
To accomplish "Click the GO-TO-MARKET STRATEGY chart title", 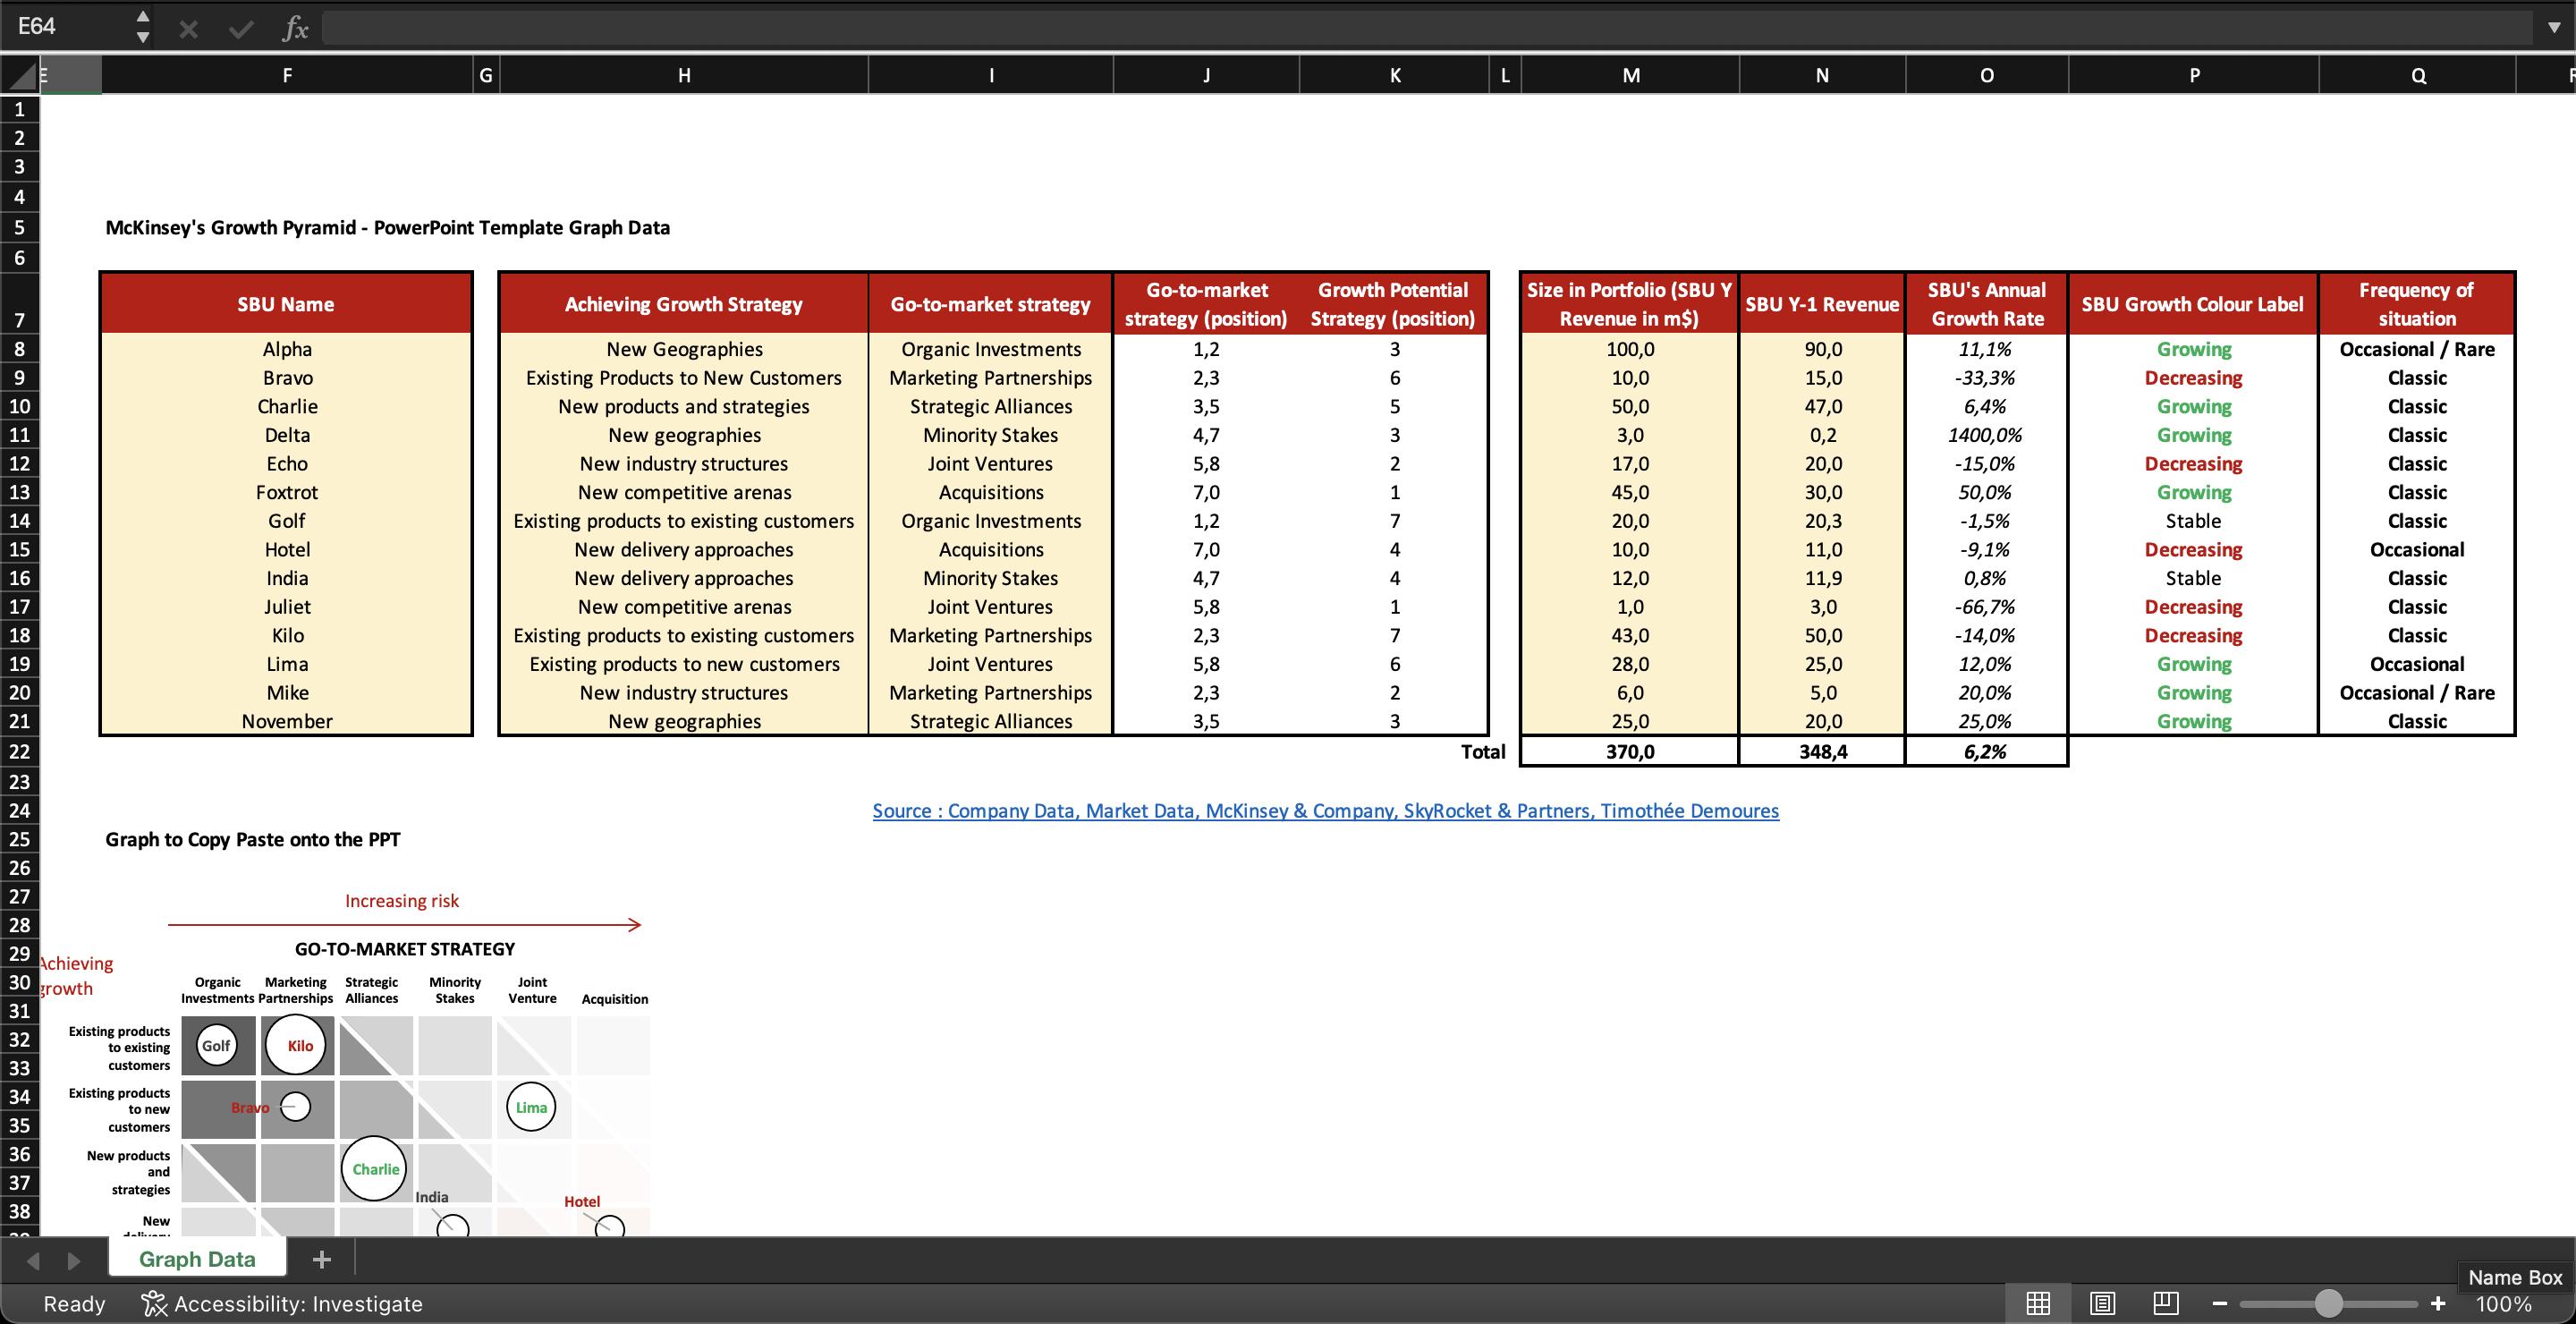I will [x=405, y=949].
